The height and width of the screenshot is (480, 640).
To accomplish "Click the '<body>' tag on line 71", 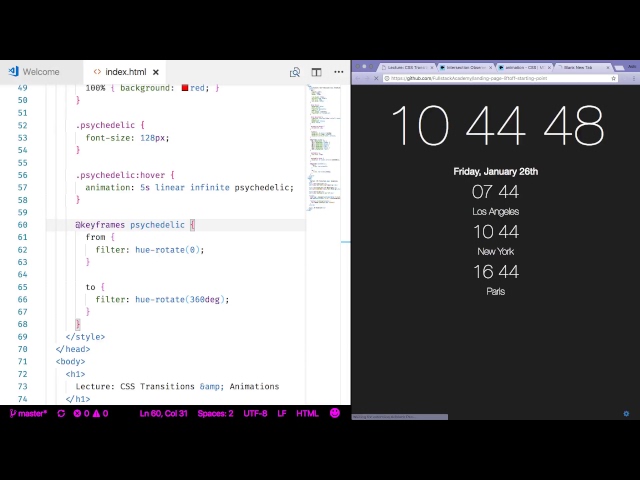I will tap(71, 362).
